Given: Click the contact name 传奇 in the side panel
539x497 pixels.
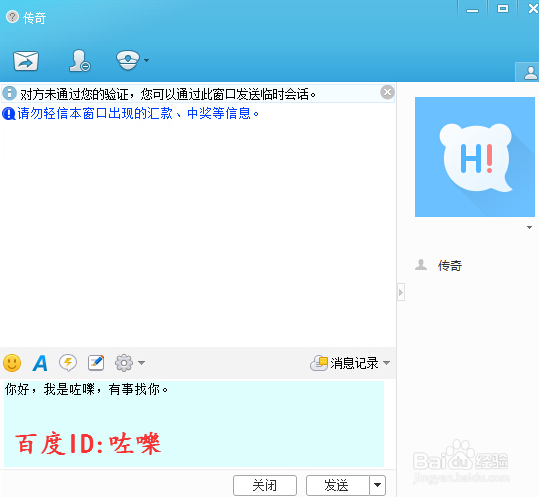Looking at the screenshot, I should pyautogui.click(x=450, y=266).
